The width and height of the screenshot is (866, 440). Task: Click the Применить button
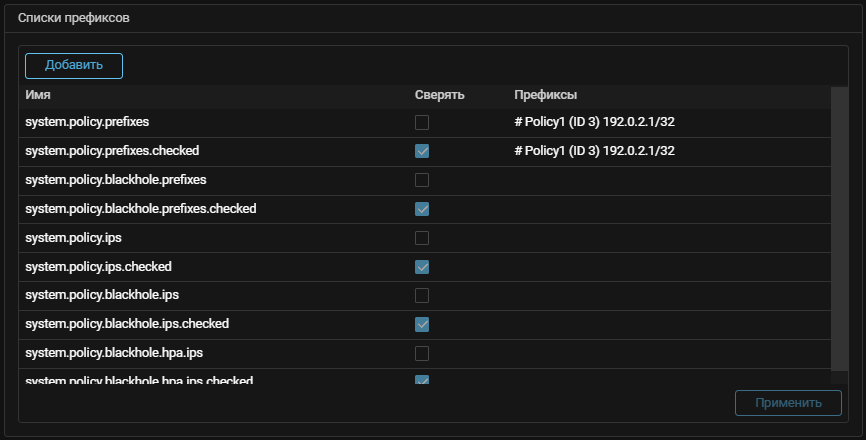pyautogui.click(x=788, y=403)
